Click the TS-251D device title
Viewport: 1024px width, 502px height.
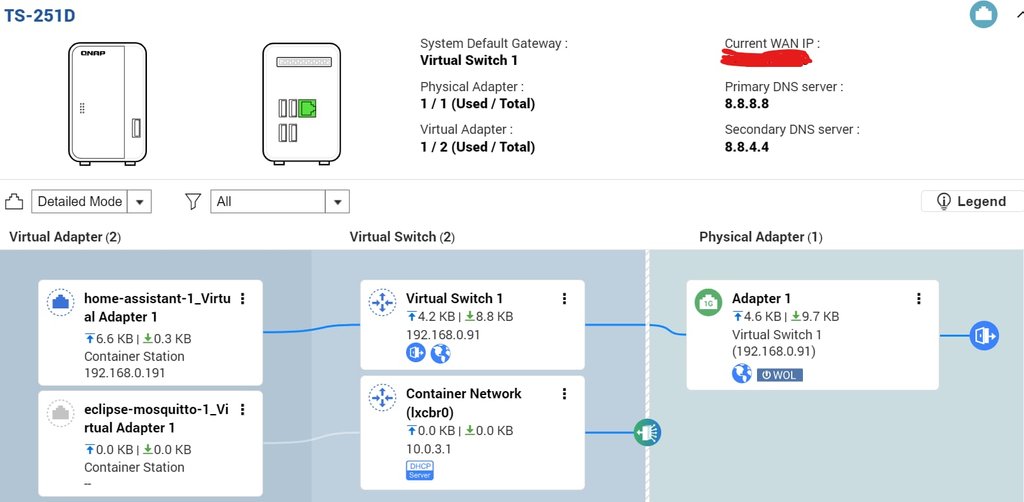pyautogui.click(x=39, y=16)
